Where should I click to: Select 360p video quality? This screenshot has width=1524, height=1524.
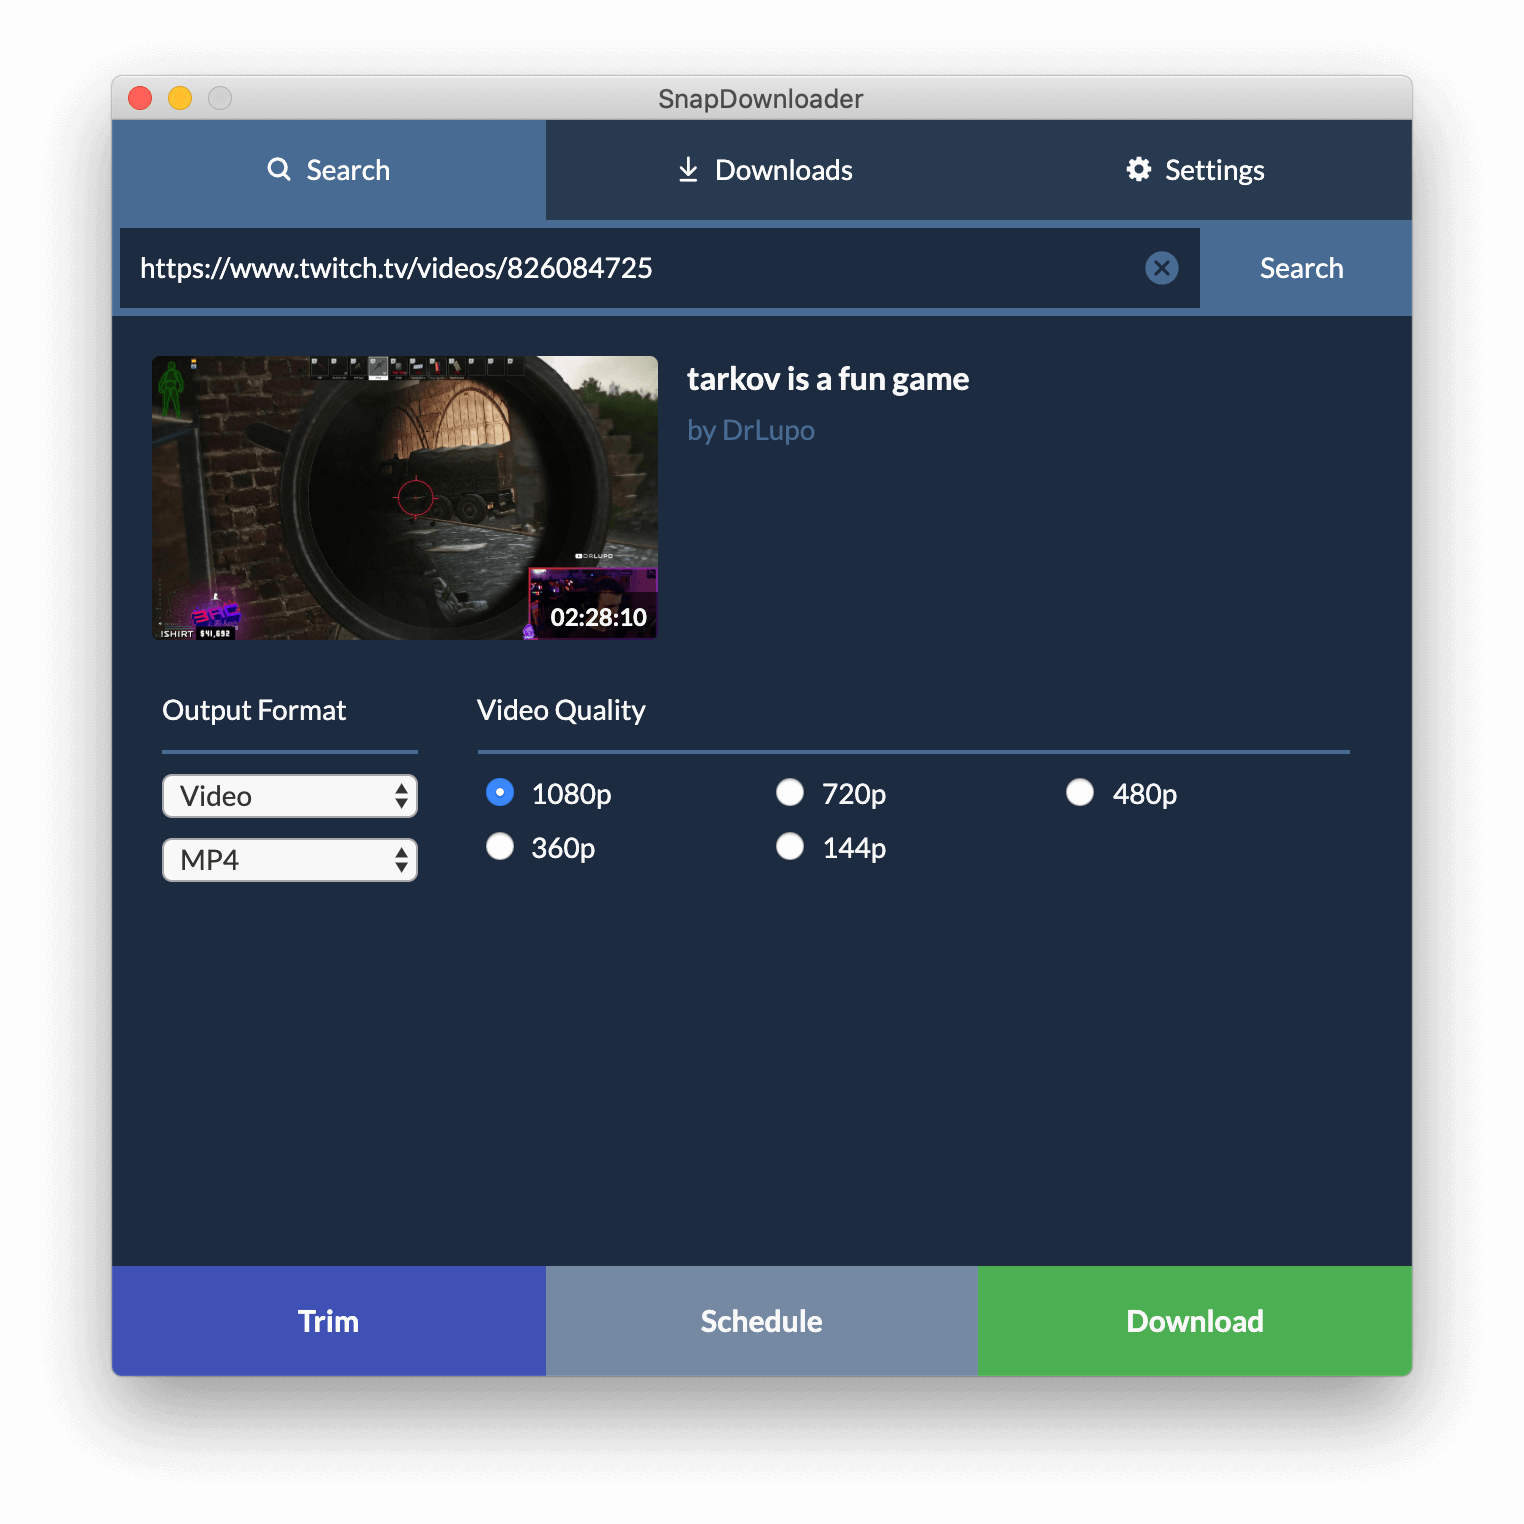[x=500, y=847]
